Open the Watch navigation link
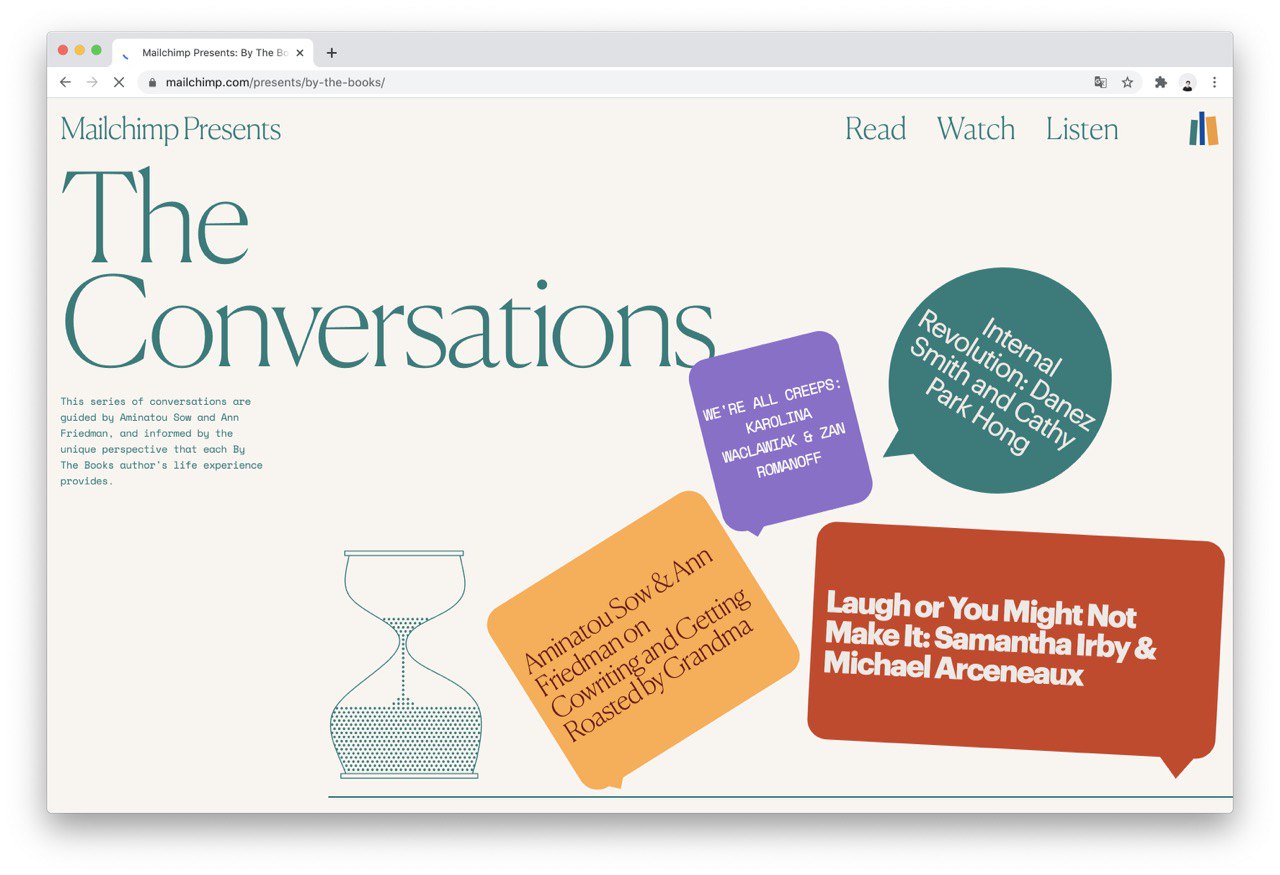Image resolution: width=1280 pixels, height=875 pixels. click(976, 129)
